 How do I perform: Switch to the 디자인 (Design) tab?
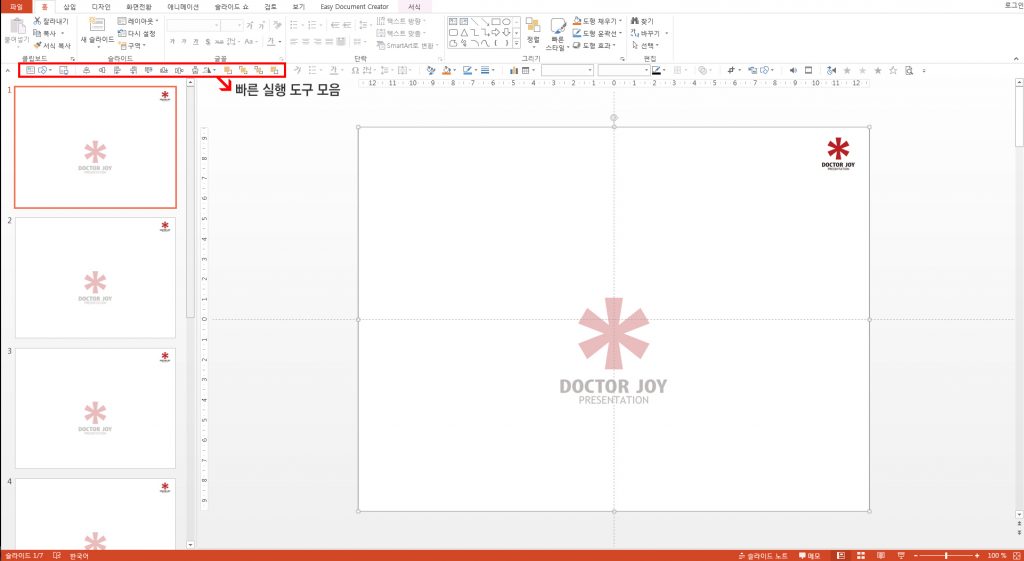click(101, 7)
